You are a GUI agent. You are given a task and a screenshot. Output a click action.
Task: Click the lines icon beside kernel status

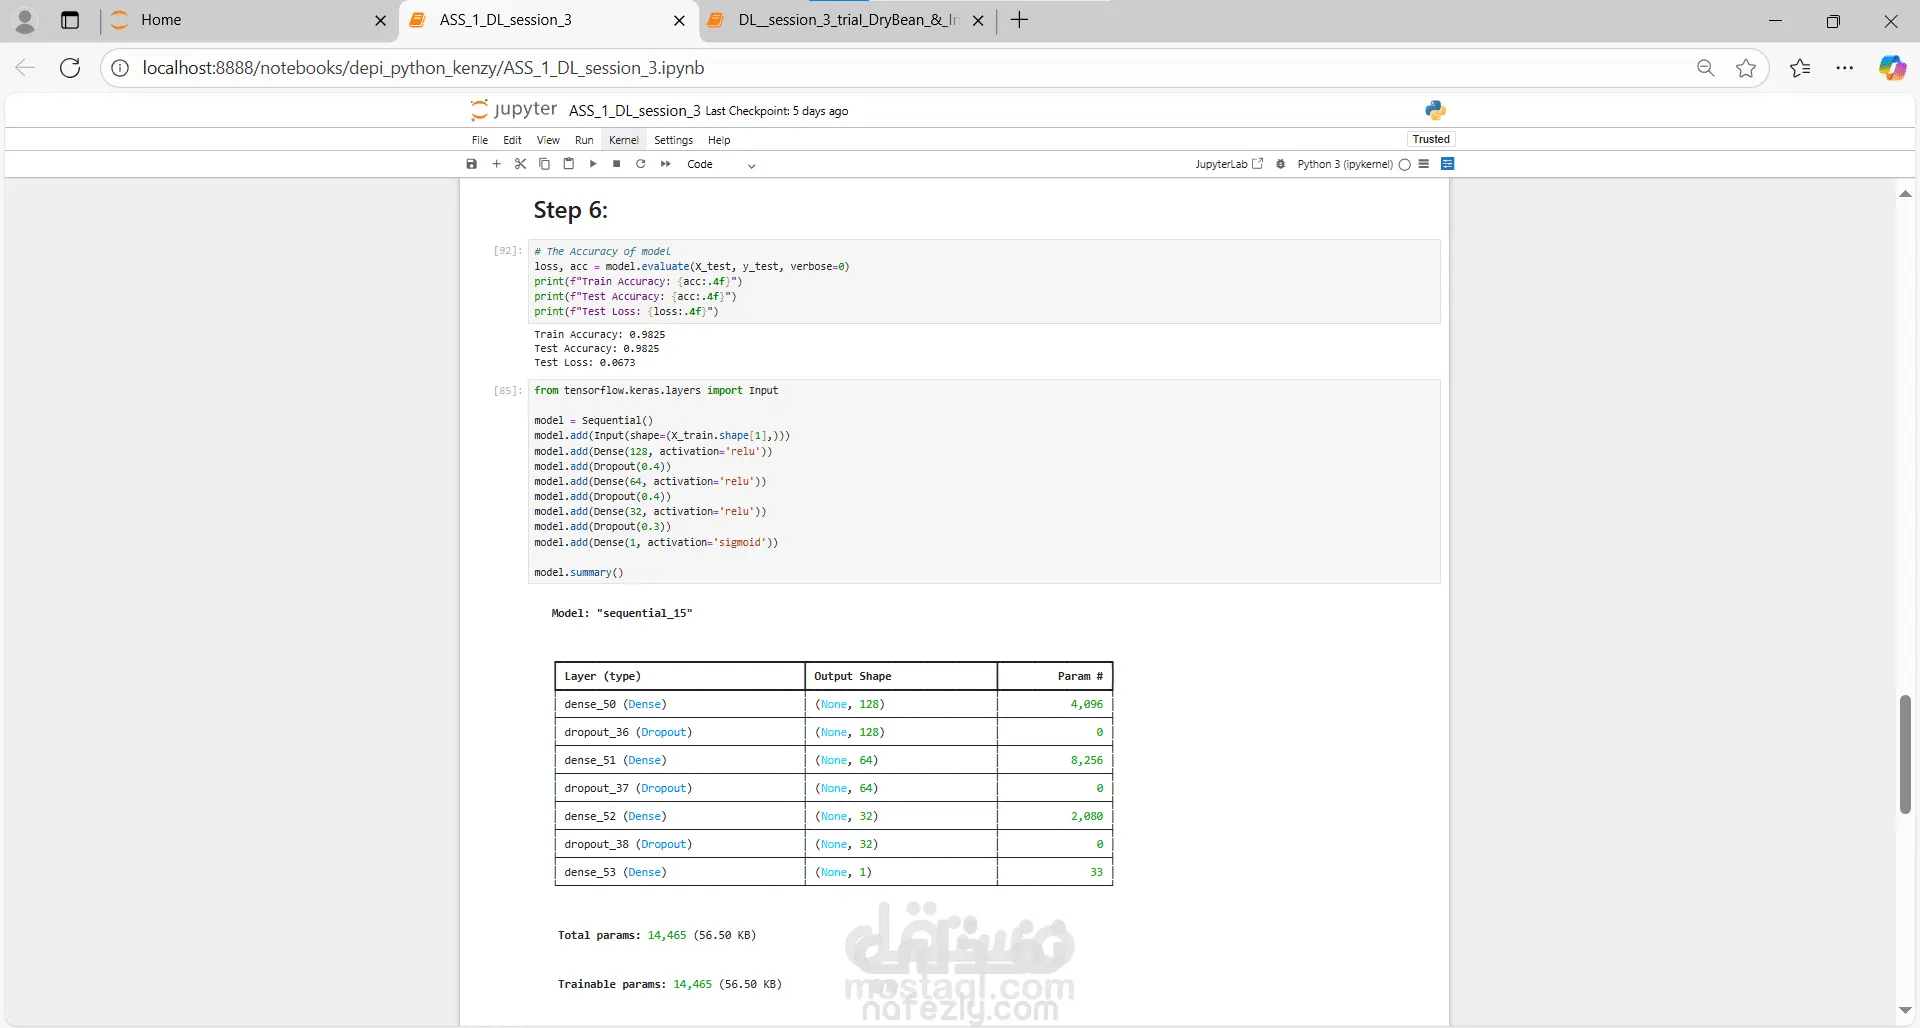coord(1424,164)
